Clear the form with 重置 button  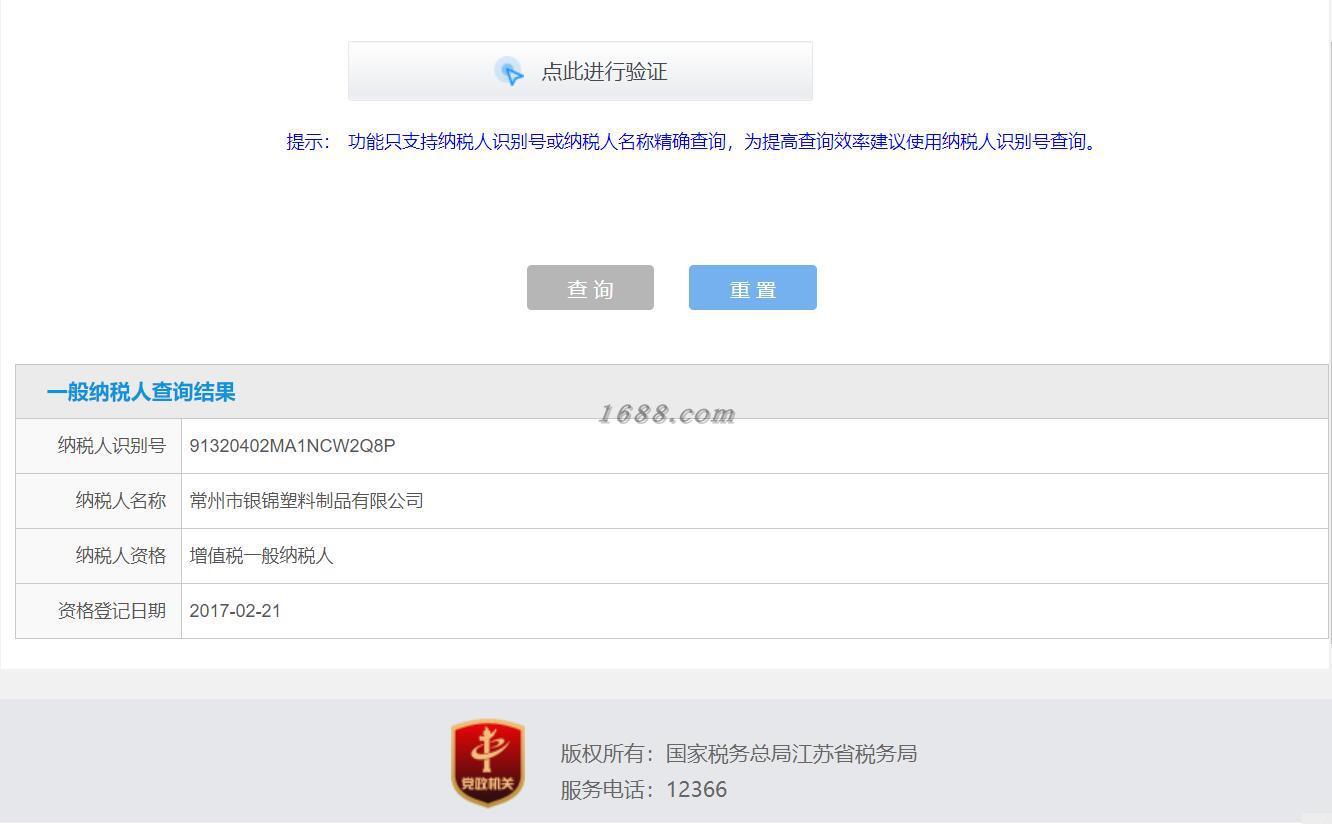click(x=753, y=288)
